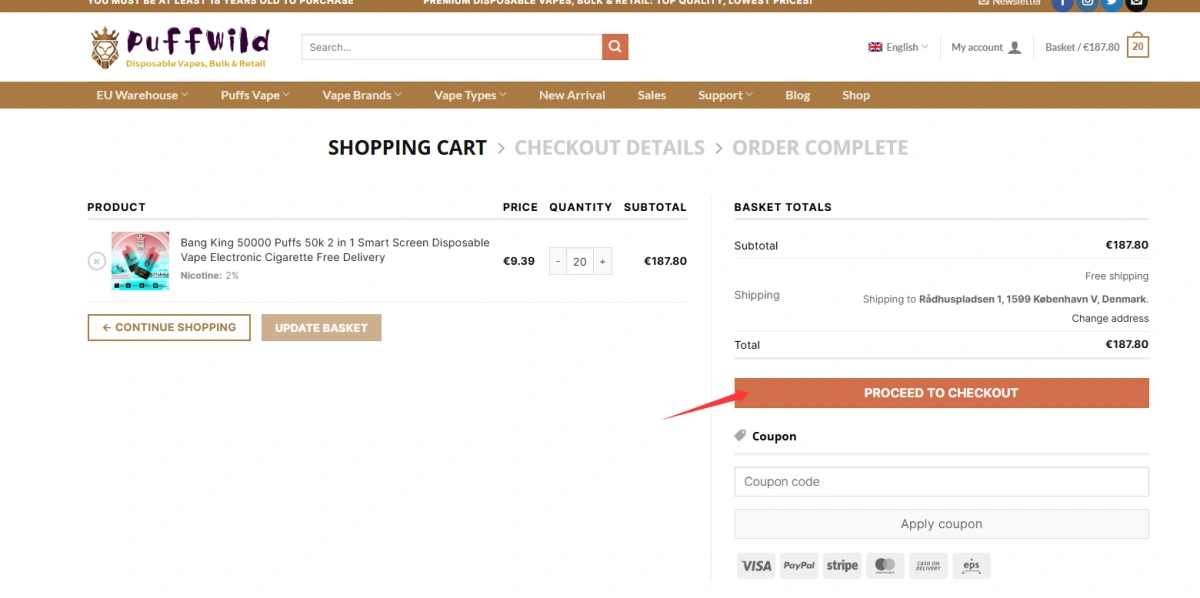Click the Coupon tag icon
The width and height of the screenshot is (1200, 598).
pos(741,436)
